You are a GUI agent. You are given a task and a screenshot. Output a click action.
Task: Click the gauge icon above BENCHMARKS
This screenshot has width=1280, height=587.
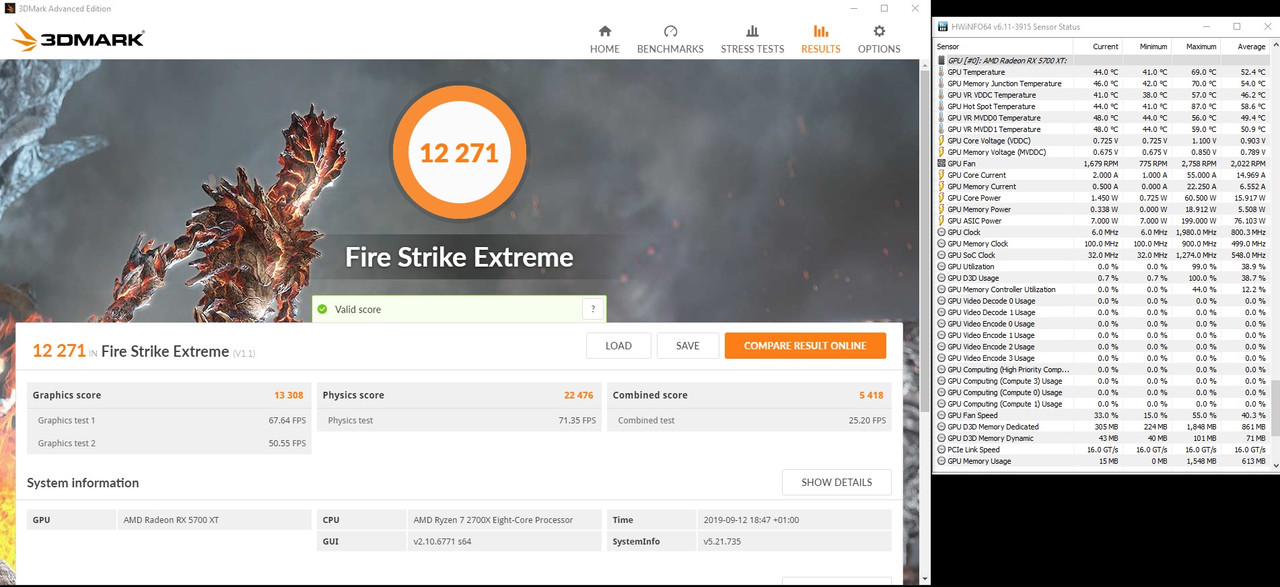pyautogui.click(x=670, y=31)
